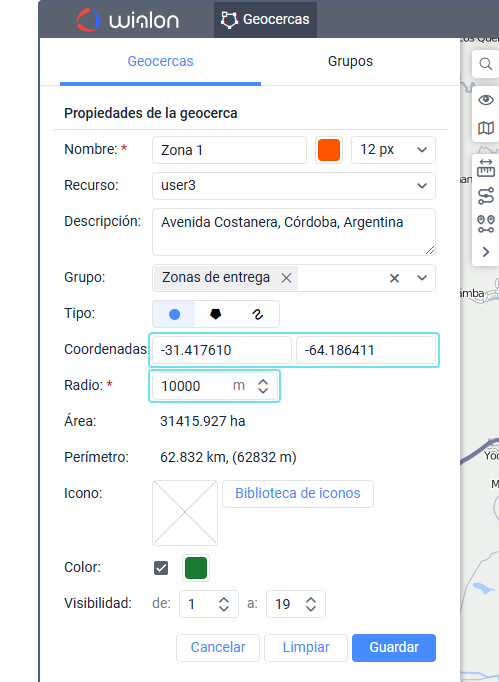Screen dimensions: 499x682
Task: Open the map search magnifier icon
Action: tap(486, 64)
